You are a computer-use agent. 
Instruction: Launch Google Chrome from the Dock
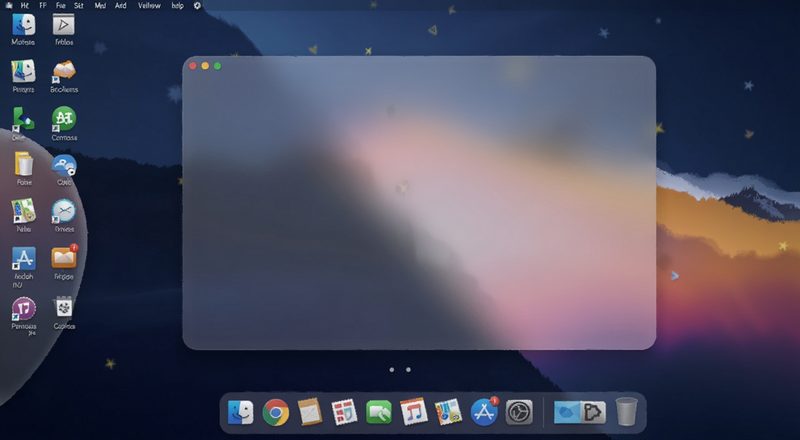[x=276, y=412]
